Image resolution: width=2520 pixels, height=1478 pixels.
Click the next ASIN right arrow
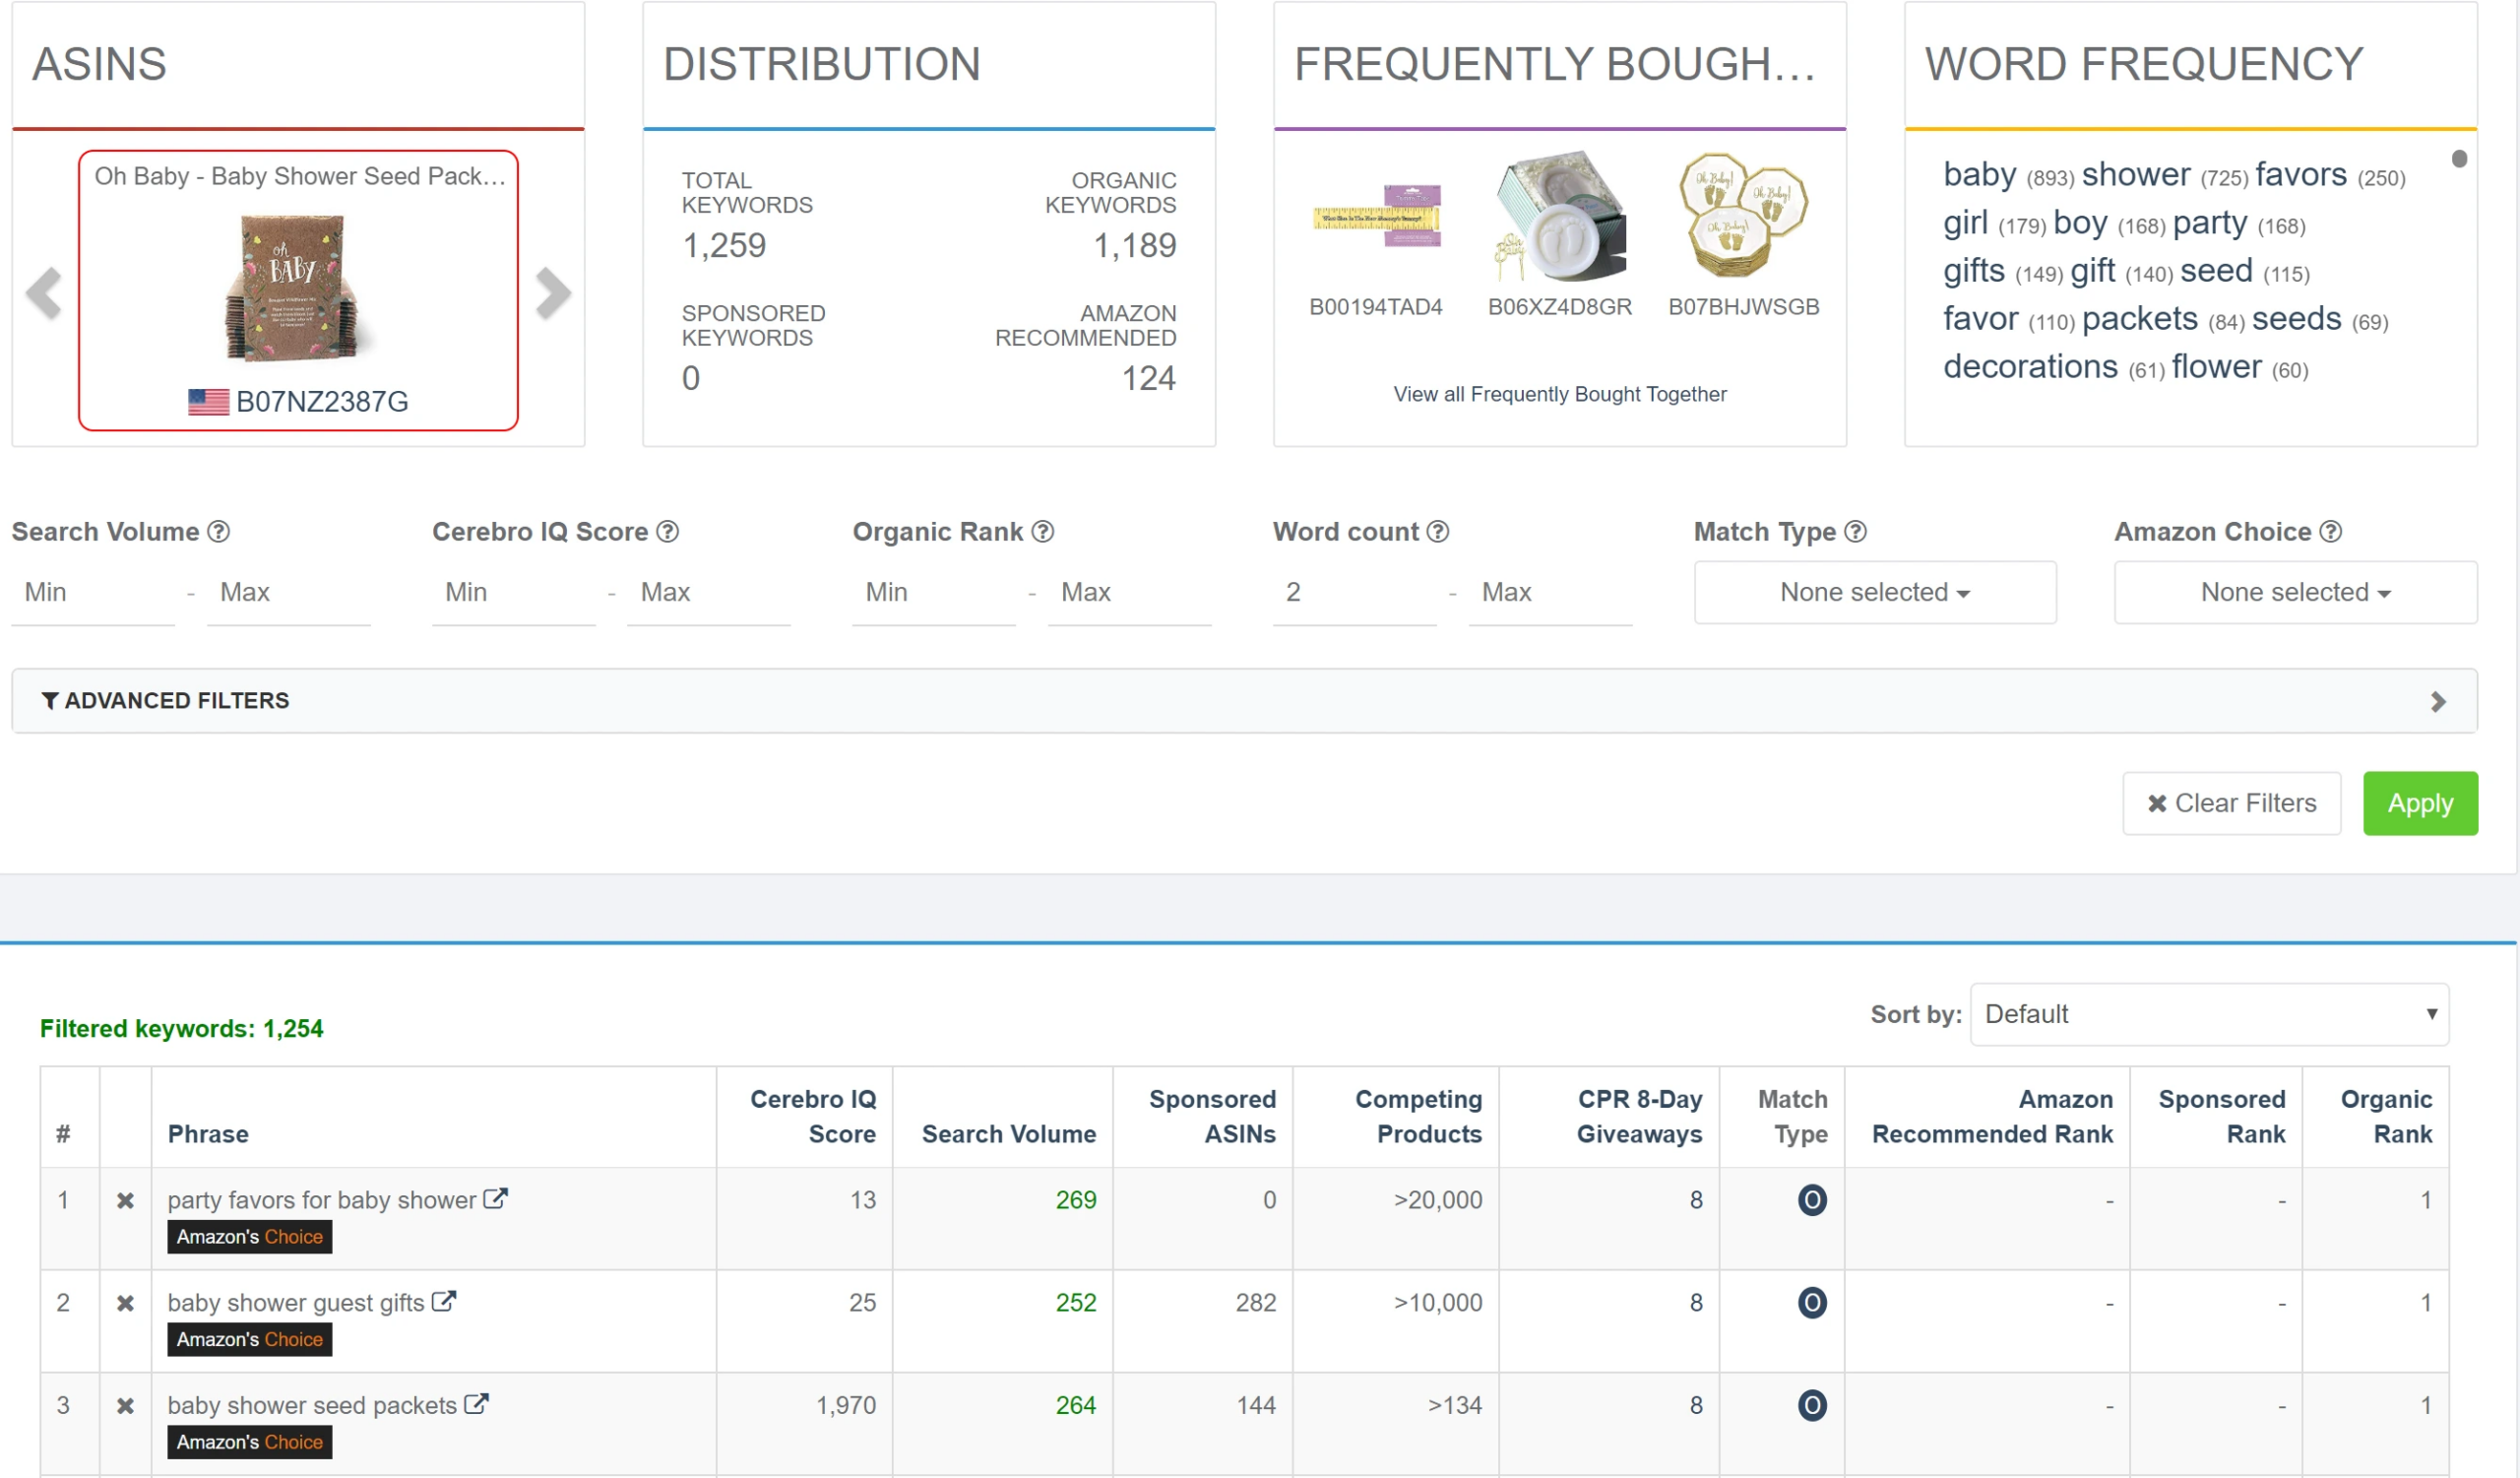coord(552,293)
